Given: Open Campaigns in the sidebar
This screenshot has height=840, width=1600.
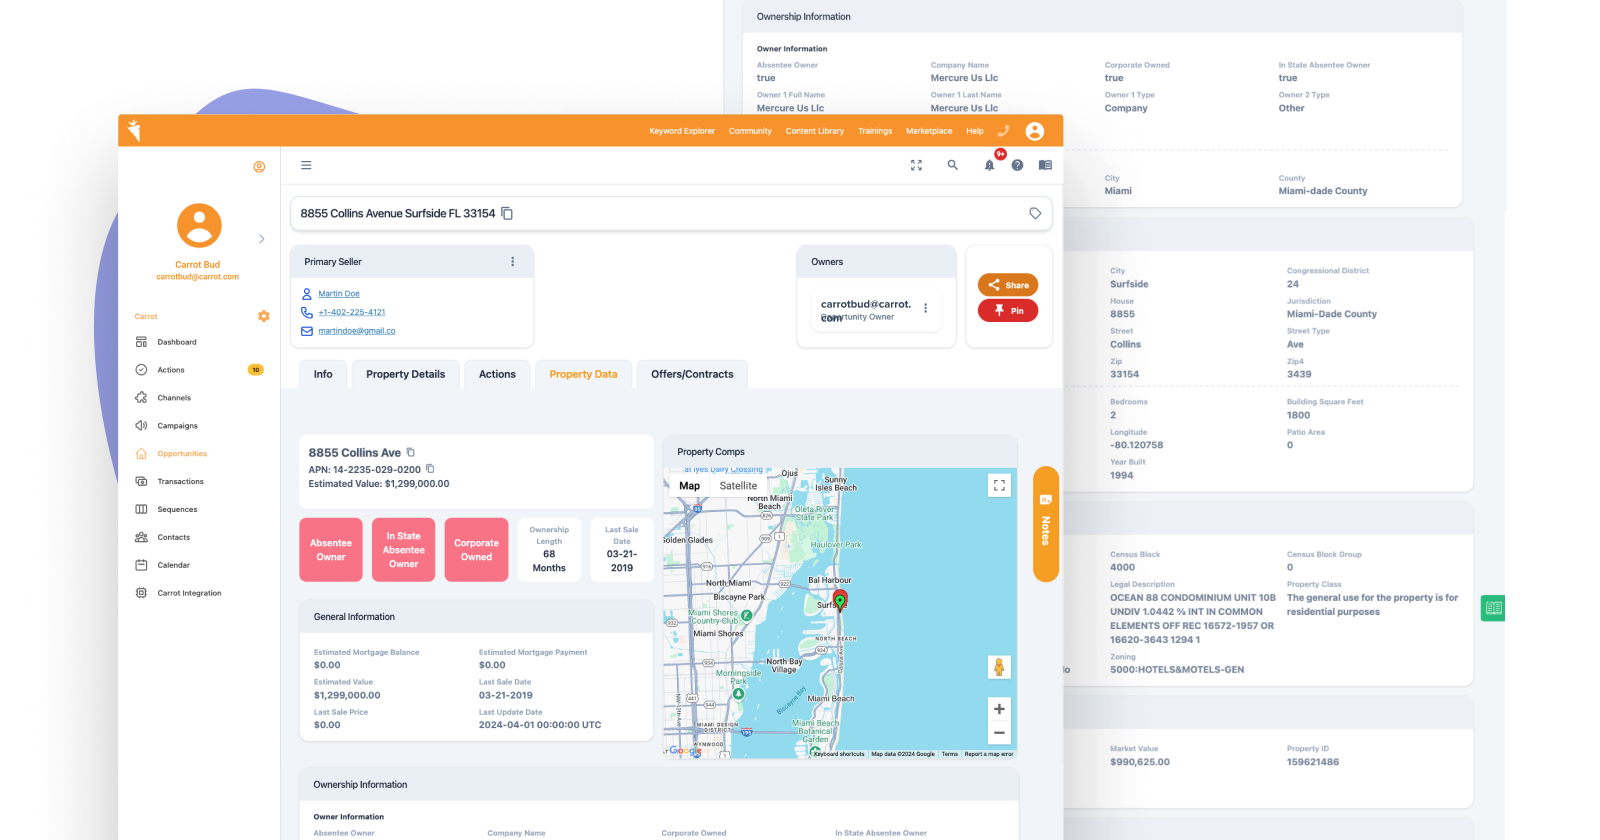Looking at the screenshot, I should tap(178, 426).
